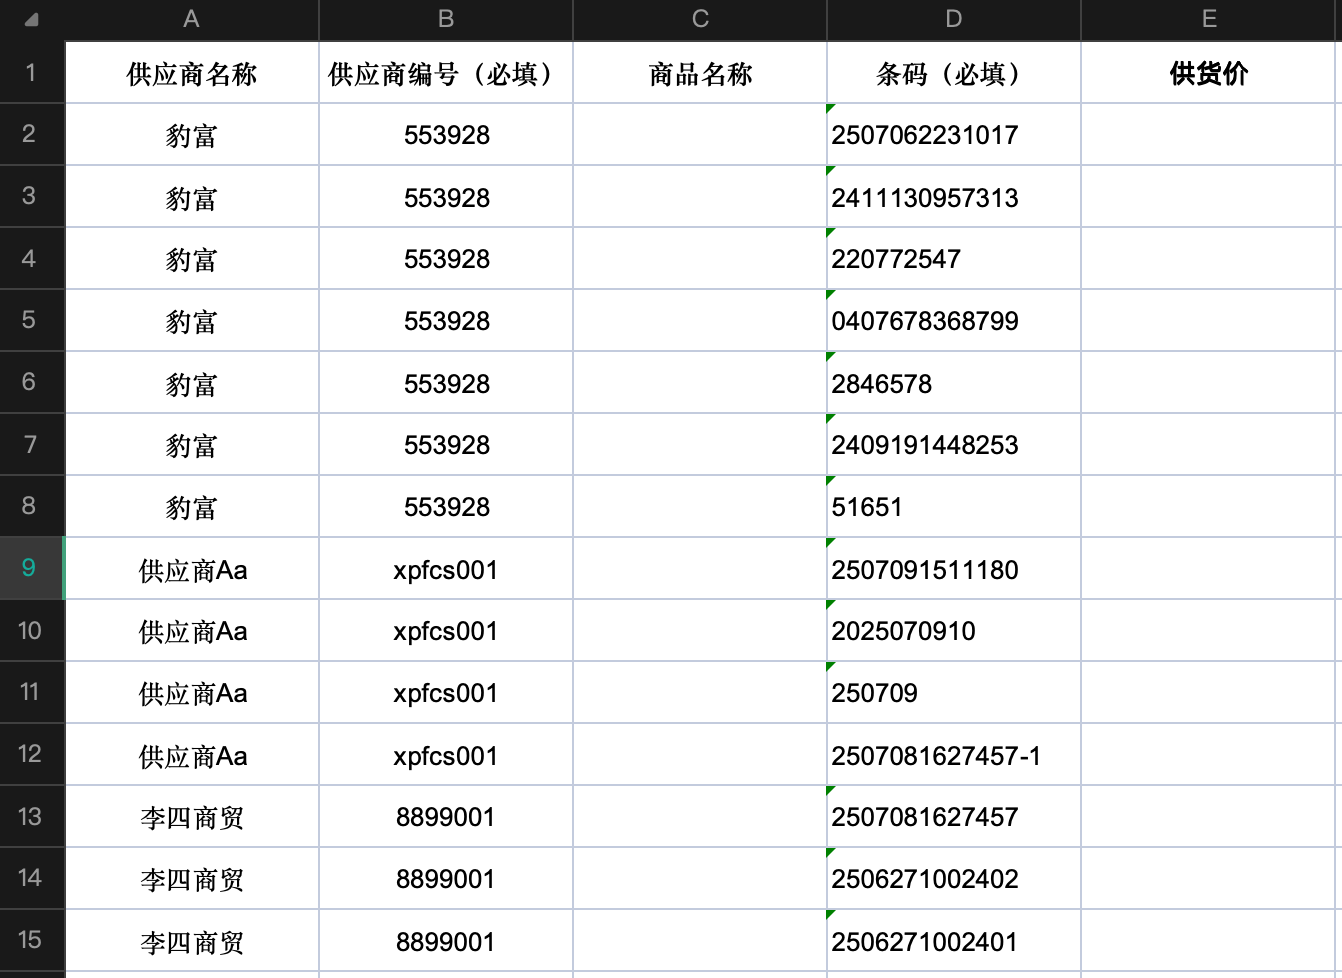1342x978 pixels.
Task: Click the green note marker on barcode 2507062231017
Action: point(830,109)
